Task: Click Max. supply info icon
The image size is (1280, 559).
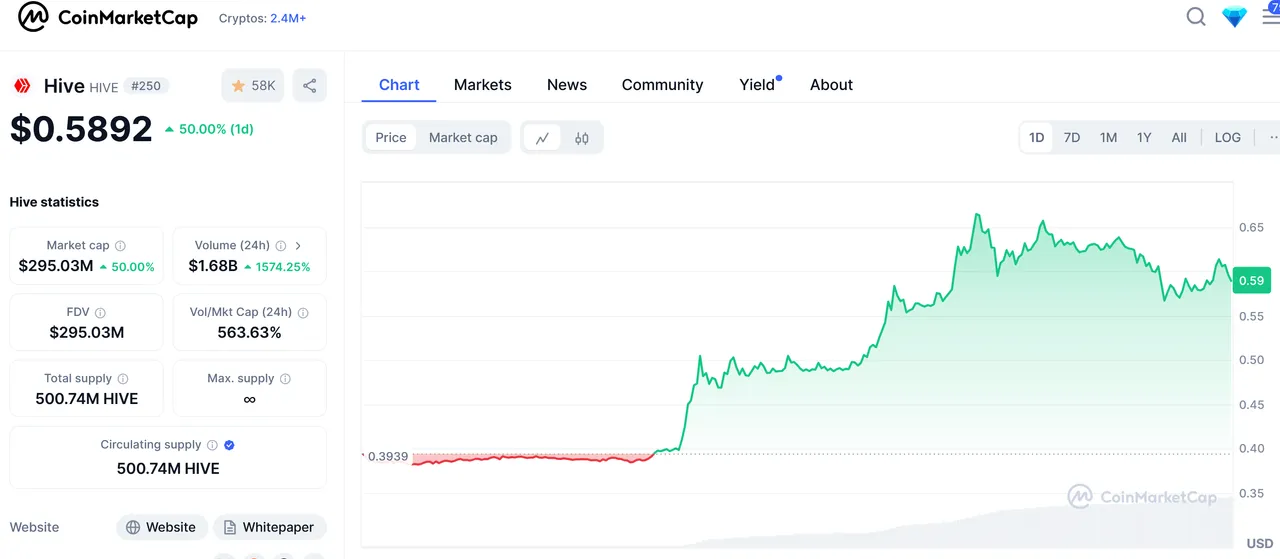Action: point(285,379)
